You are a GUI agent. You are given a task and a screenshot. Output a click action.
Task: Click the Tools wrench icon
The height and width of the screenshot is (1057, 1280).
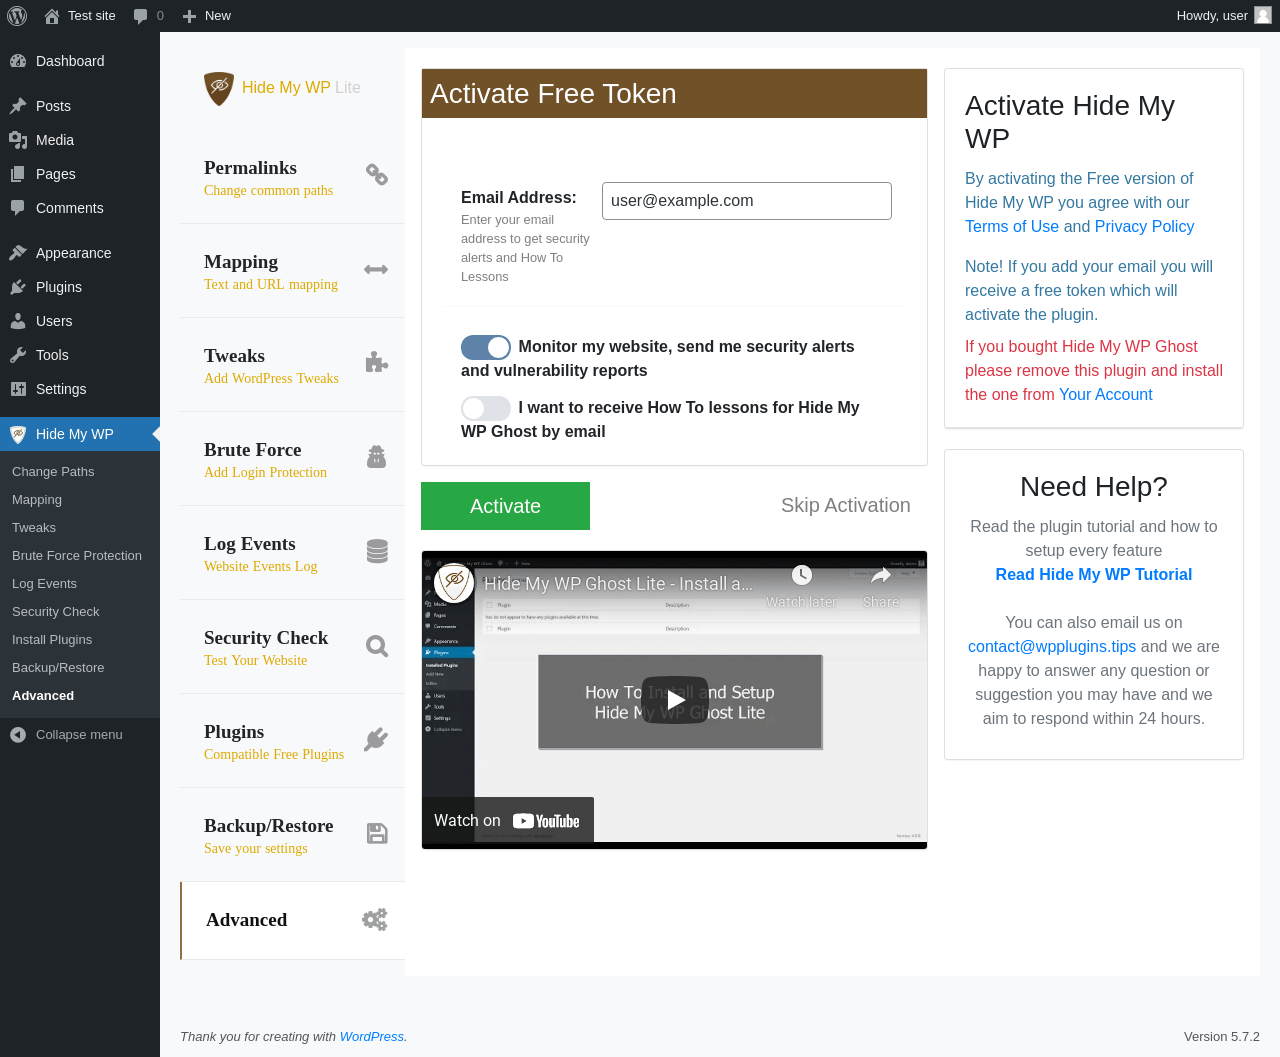click(18, 355)
